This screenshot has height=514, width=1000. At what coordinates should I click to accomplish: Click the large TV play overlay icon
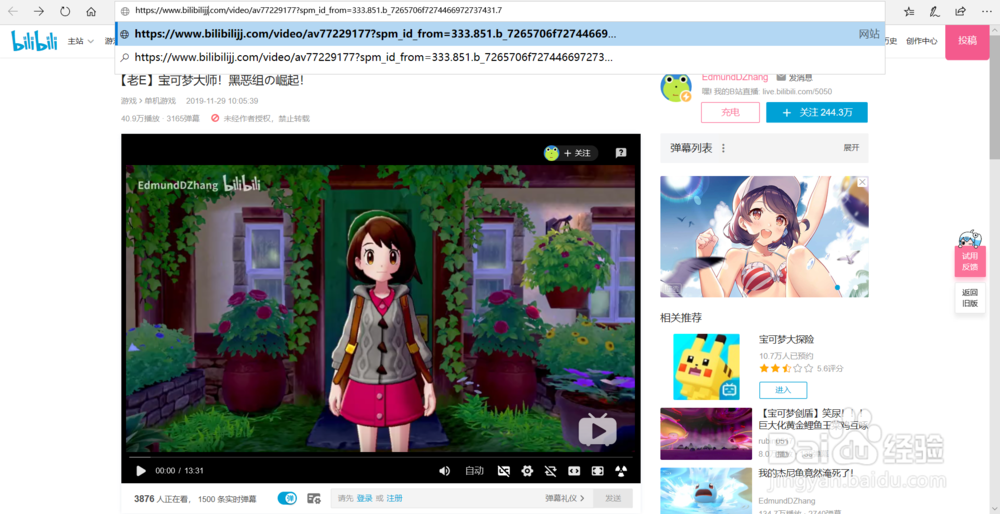pos(598,430)
